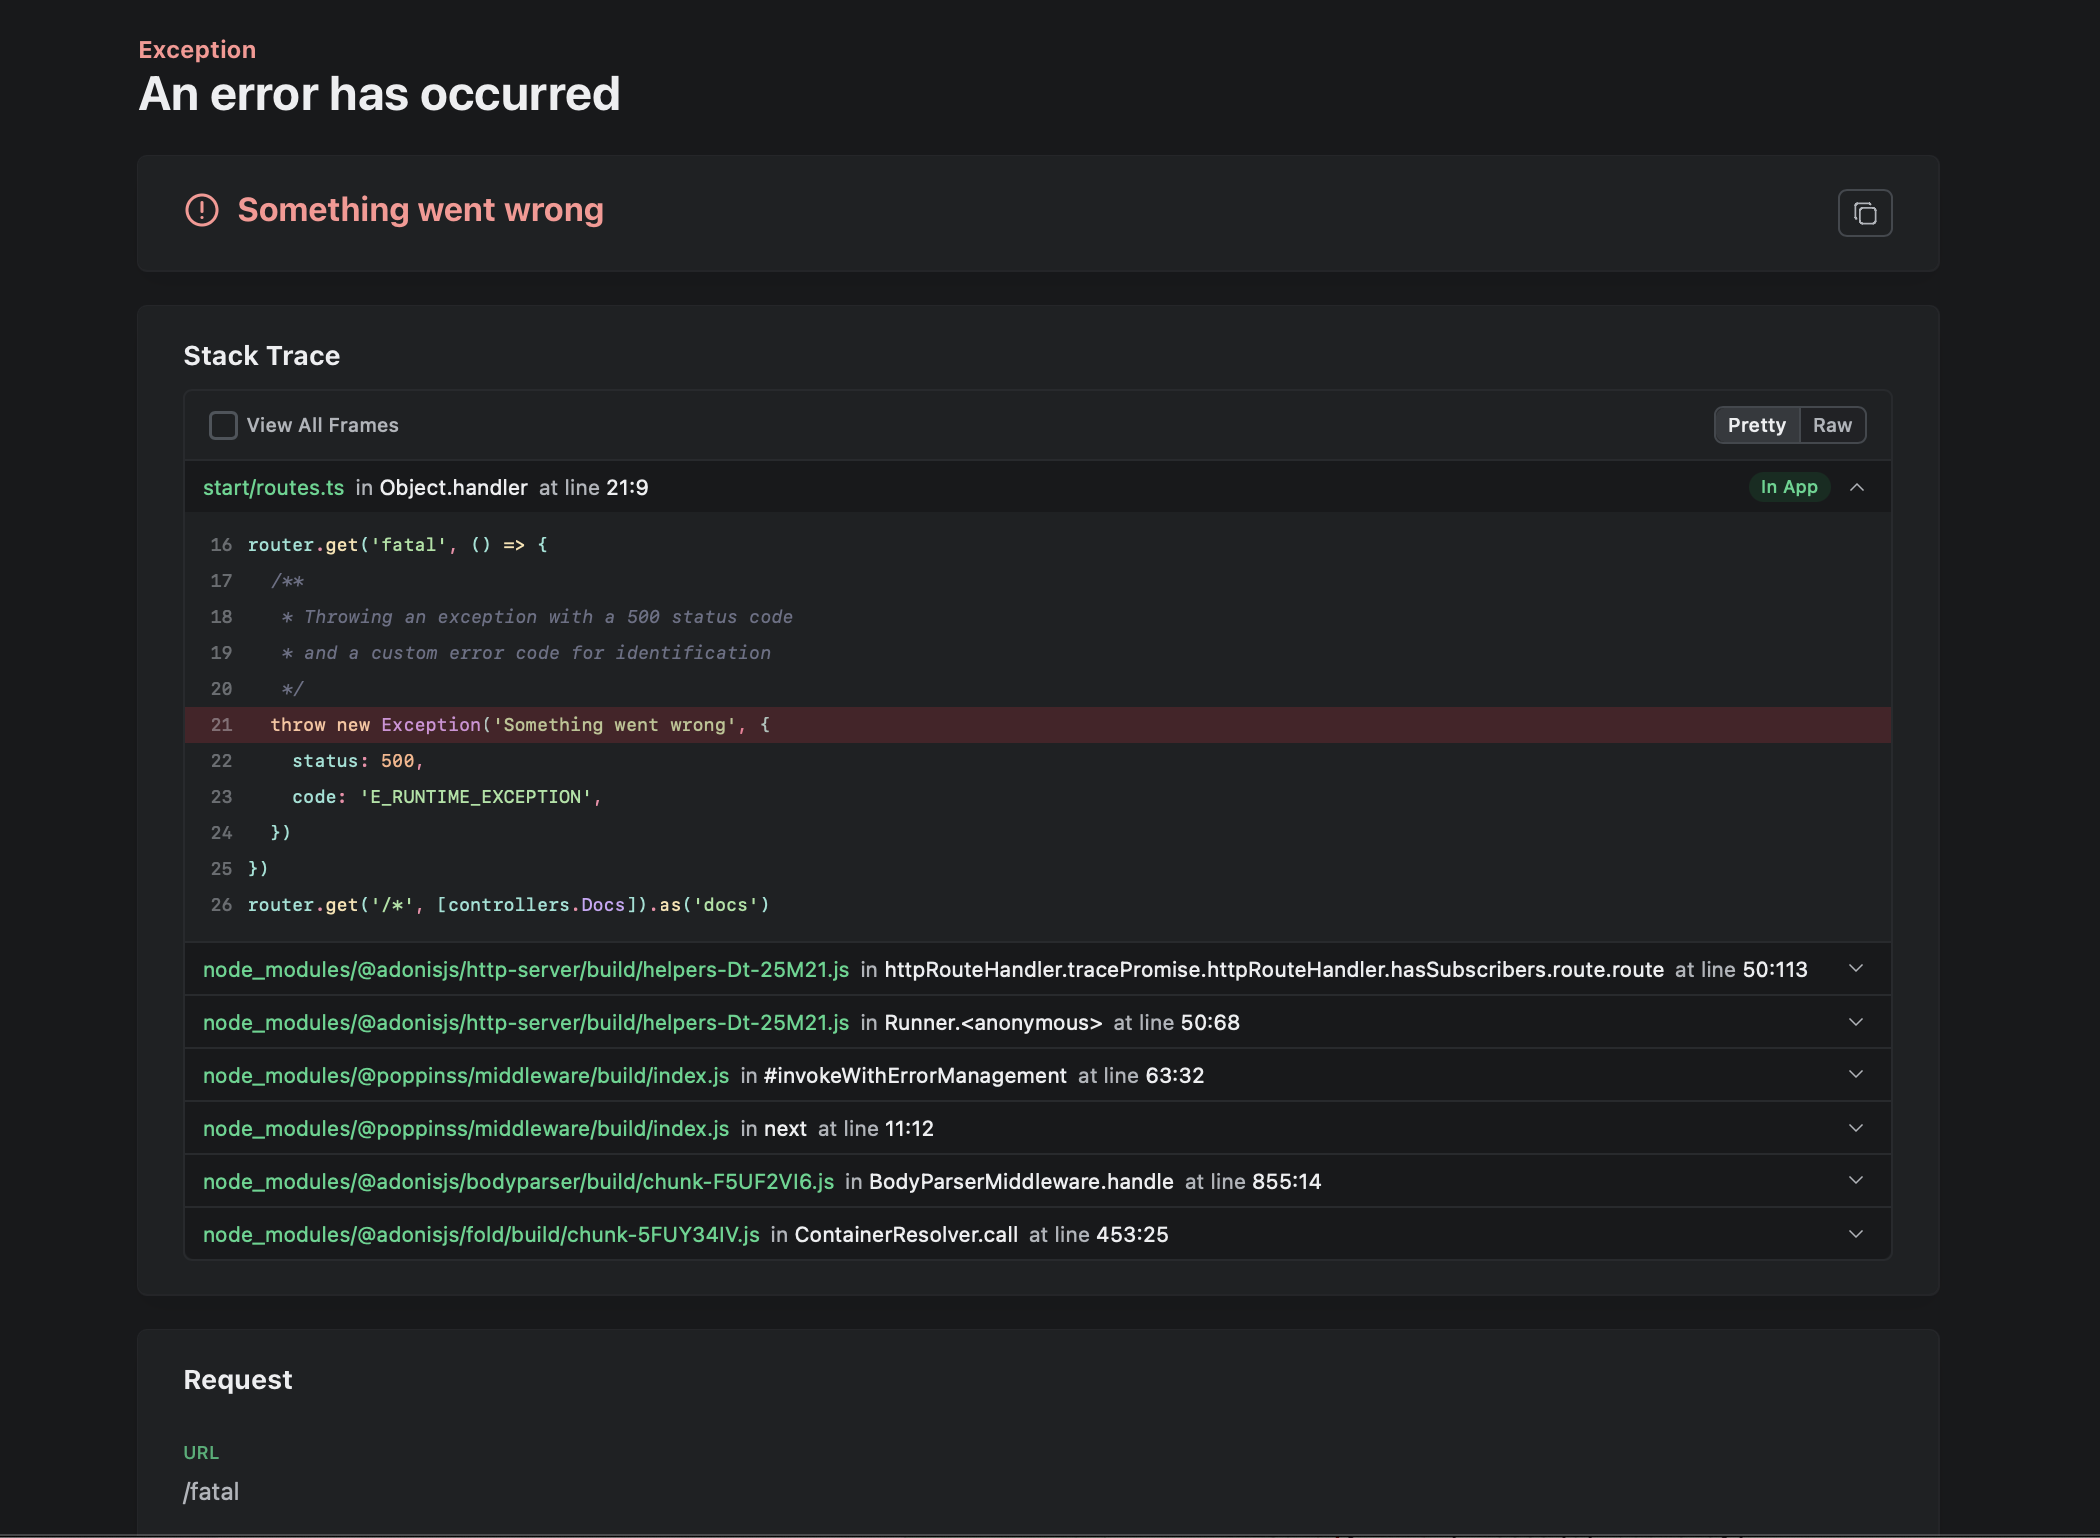
Task: Click highlighted line 21 throw statement
Action: coord(520,725)
